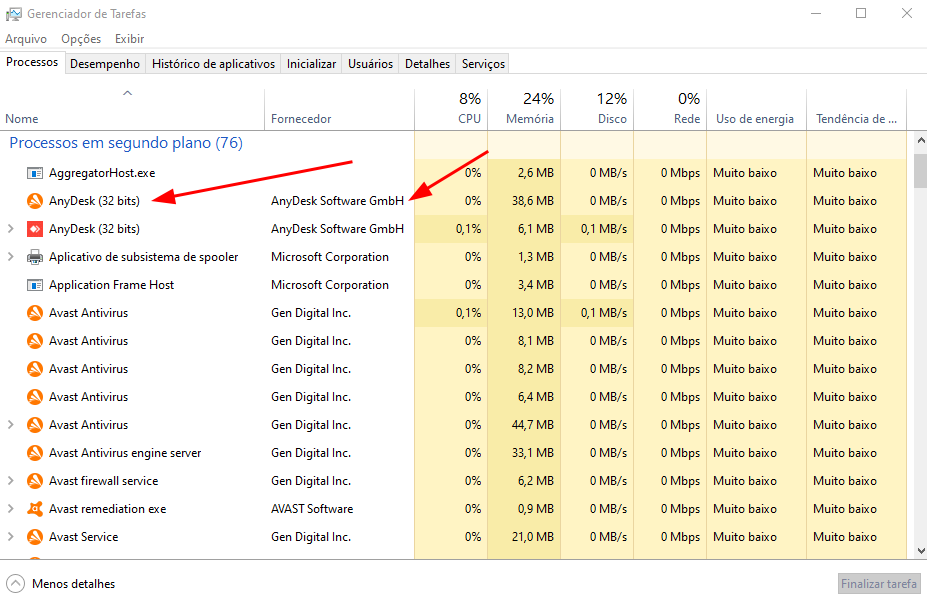Image resolution: width=927 pixels, height=605 pixels.
Task: Expand the Avast Antivirus 44,7 MB process
Action: [11, 425]
